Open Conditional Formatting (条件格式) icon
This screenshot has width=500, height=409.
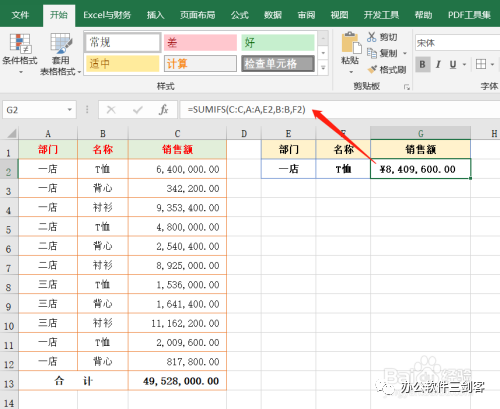point(20,43)
